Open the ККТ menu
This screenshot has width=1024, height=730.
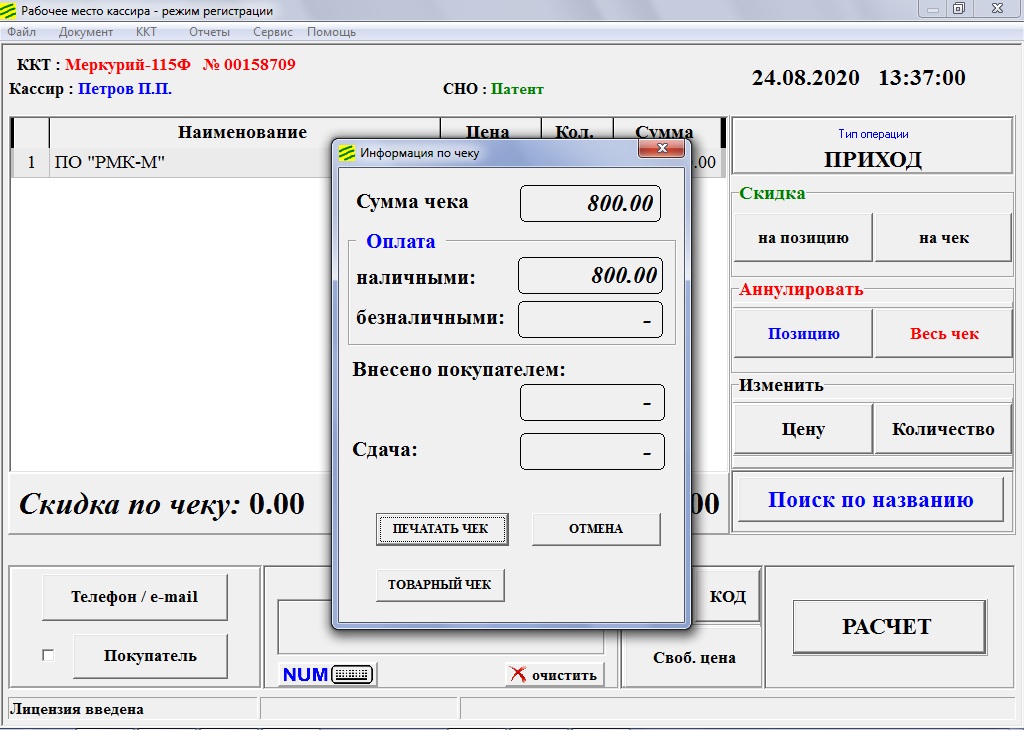[146, 32]
